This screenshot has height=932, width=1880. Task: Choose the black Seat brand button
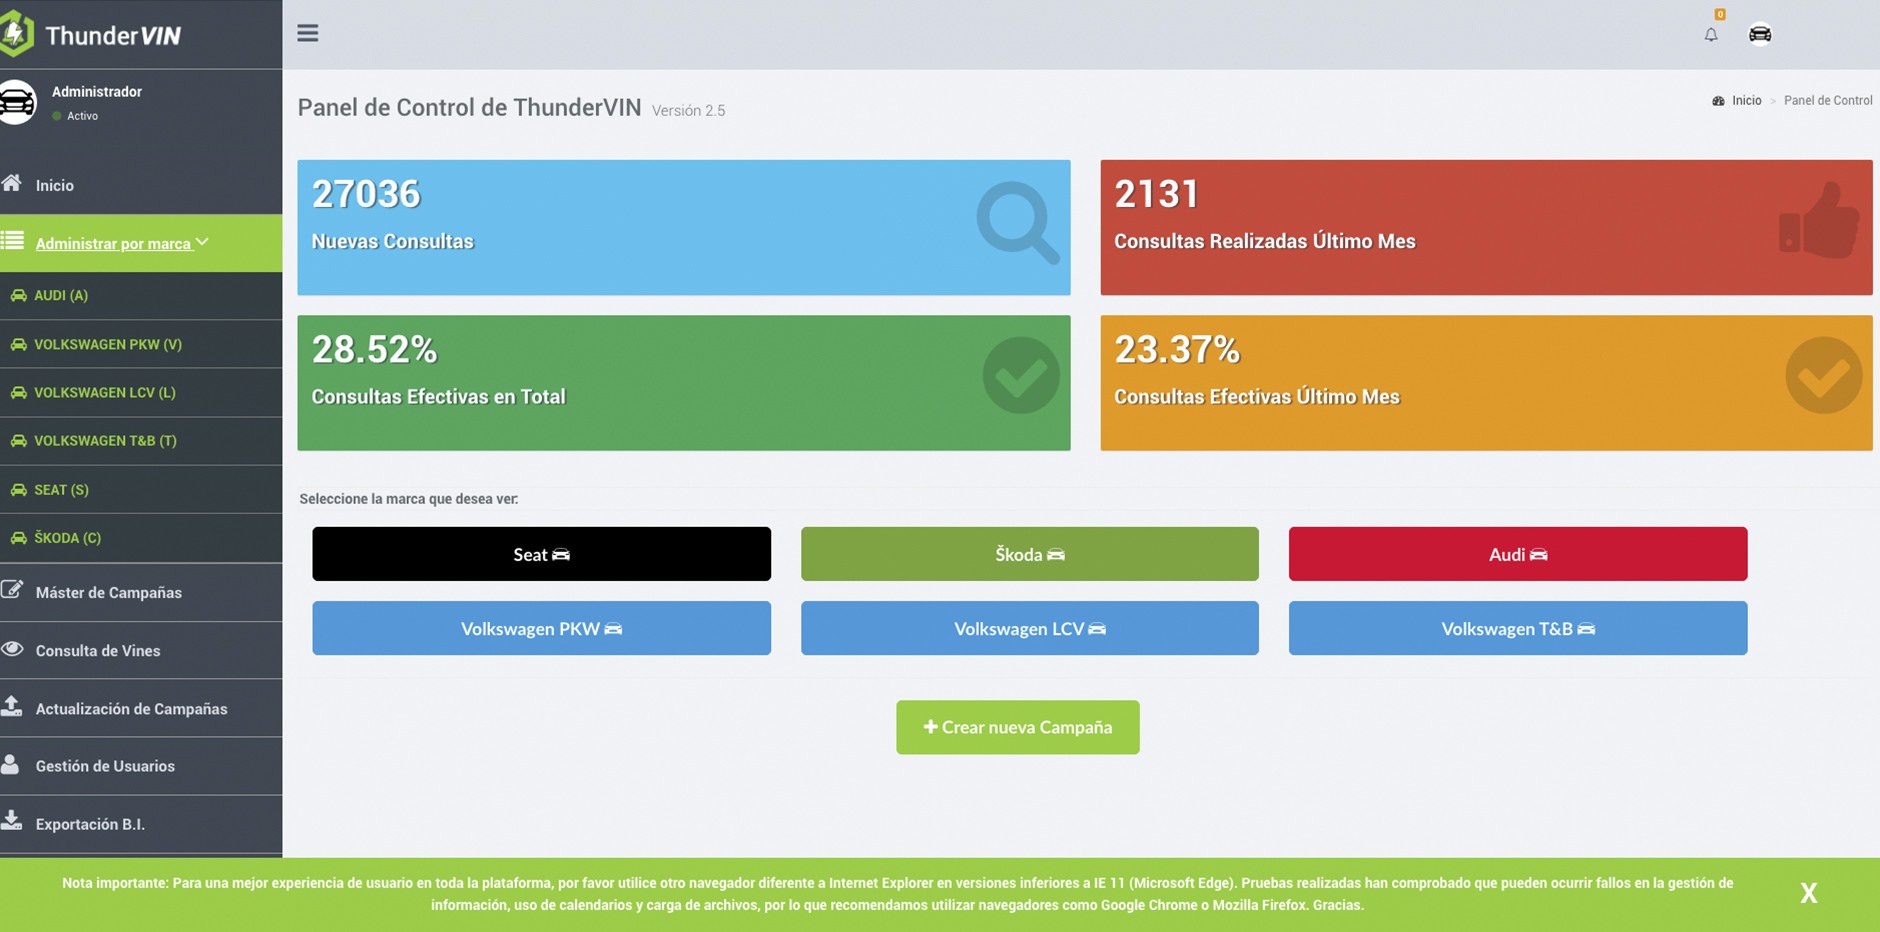pos(541,554)
